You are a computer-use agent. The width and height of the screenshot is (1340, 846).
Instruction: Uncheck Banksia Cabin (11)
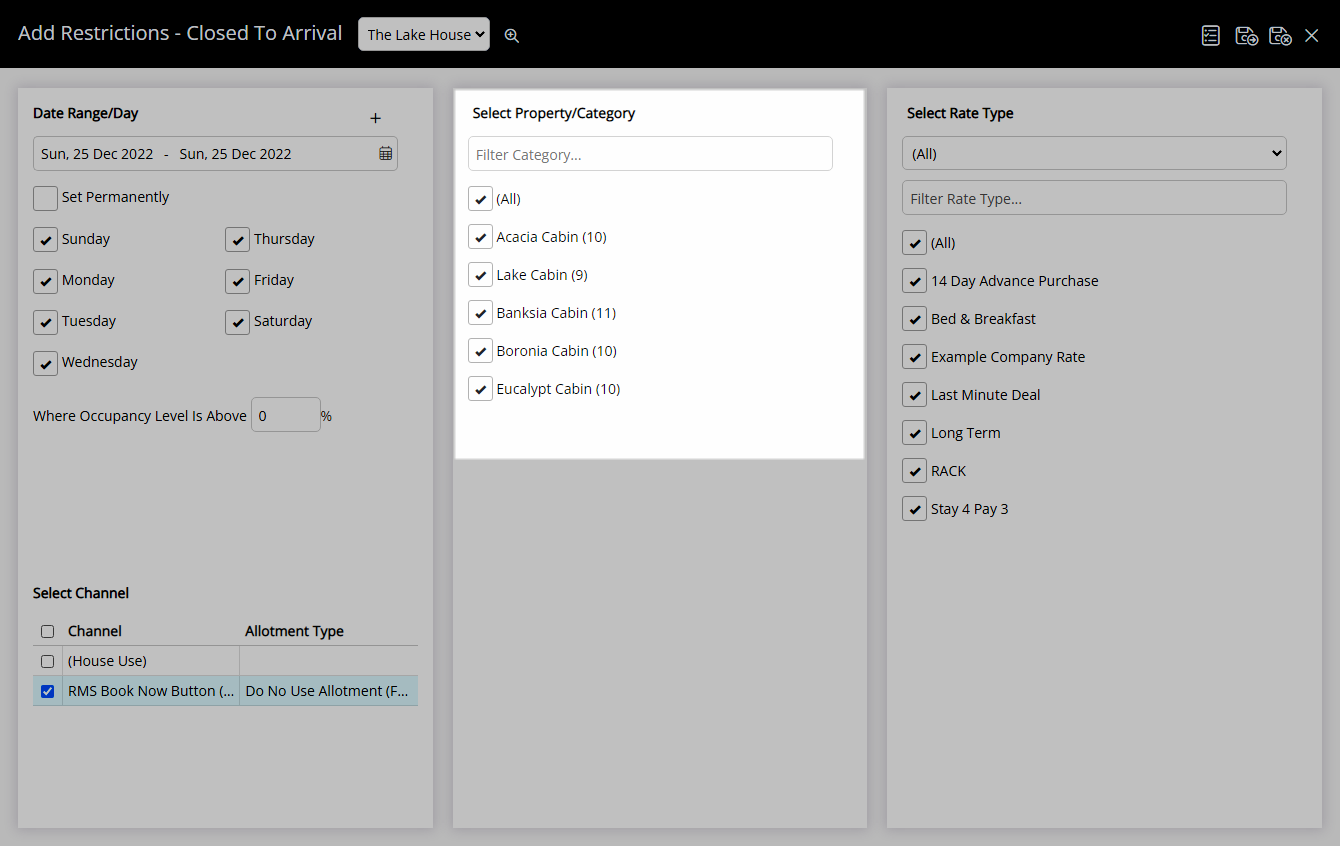pos(480,313)
